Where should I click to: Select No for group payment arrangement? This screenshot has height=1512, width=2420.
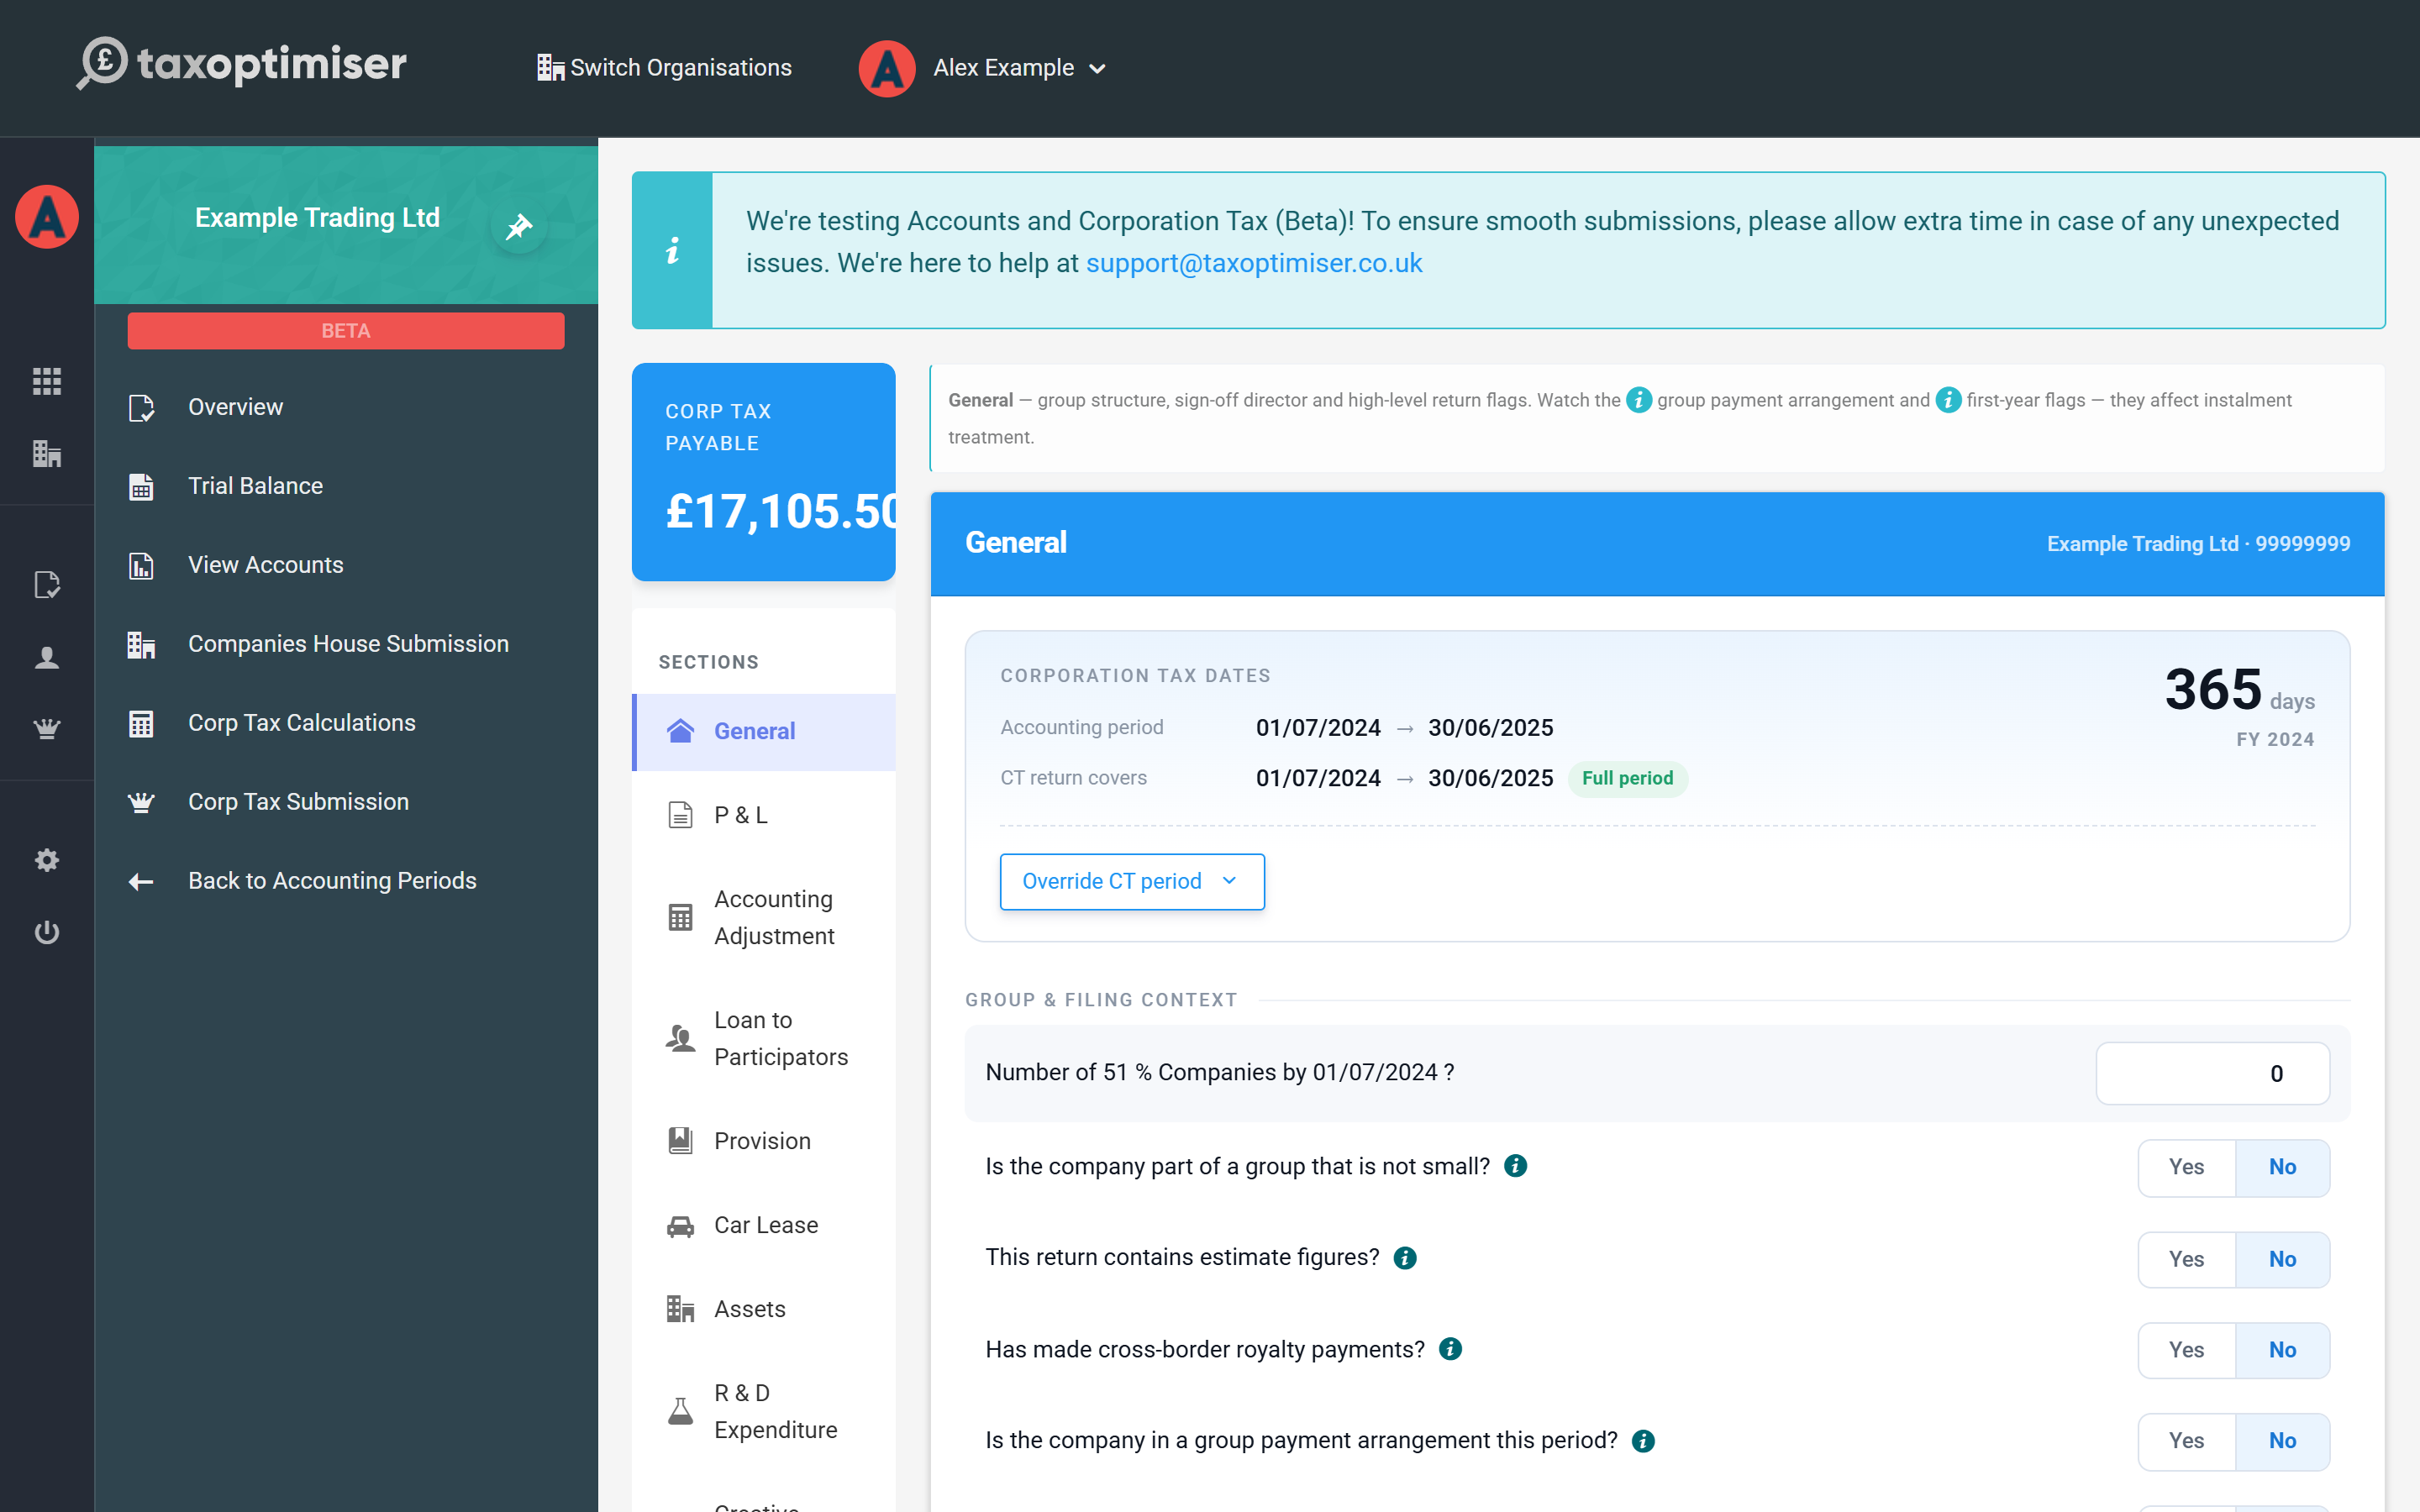pyautogui.click(x=2282, y=1441)
